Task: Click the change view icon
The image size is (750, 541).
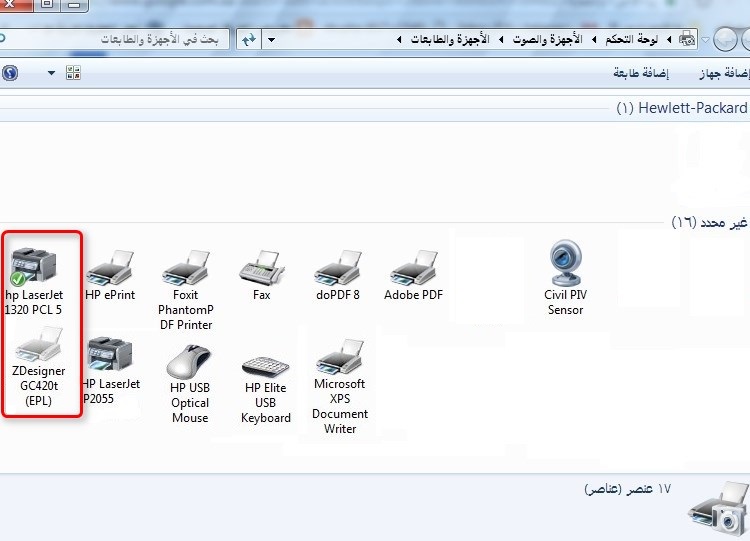Action: click(x=73, y=73)
